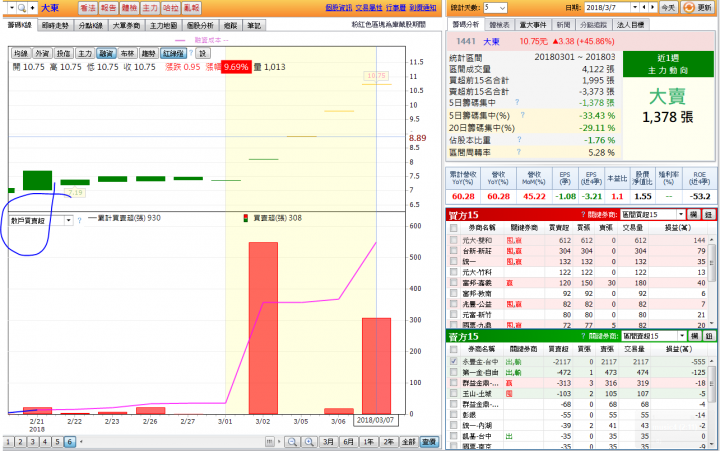
Task: Click the help icon beside lower chart dropdown
Action: [79, 220]
